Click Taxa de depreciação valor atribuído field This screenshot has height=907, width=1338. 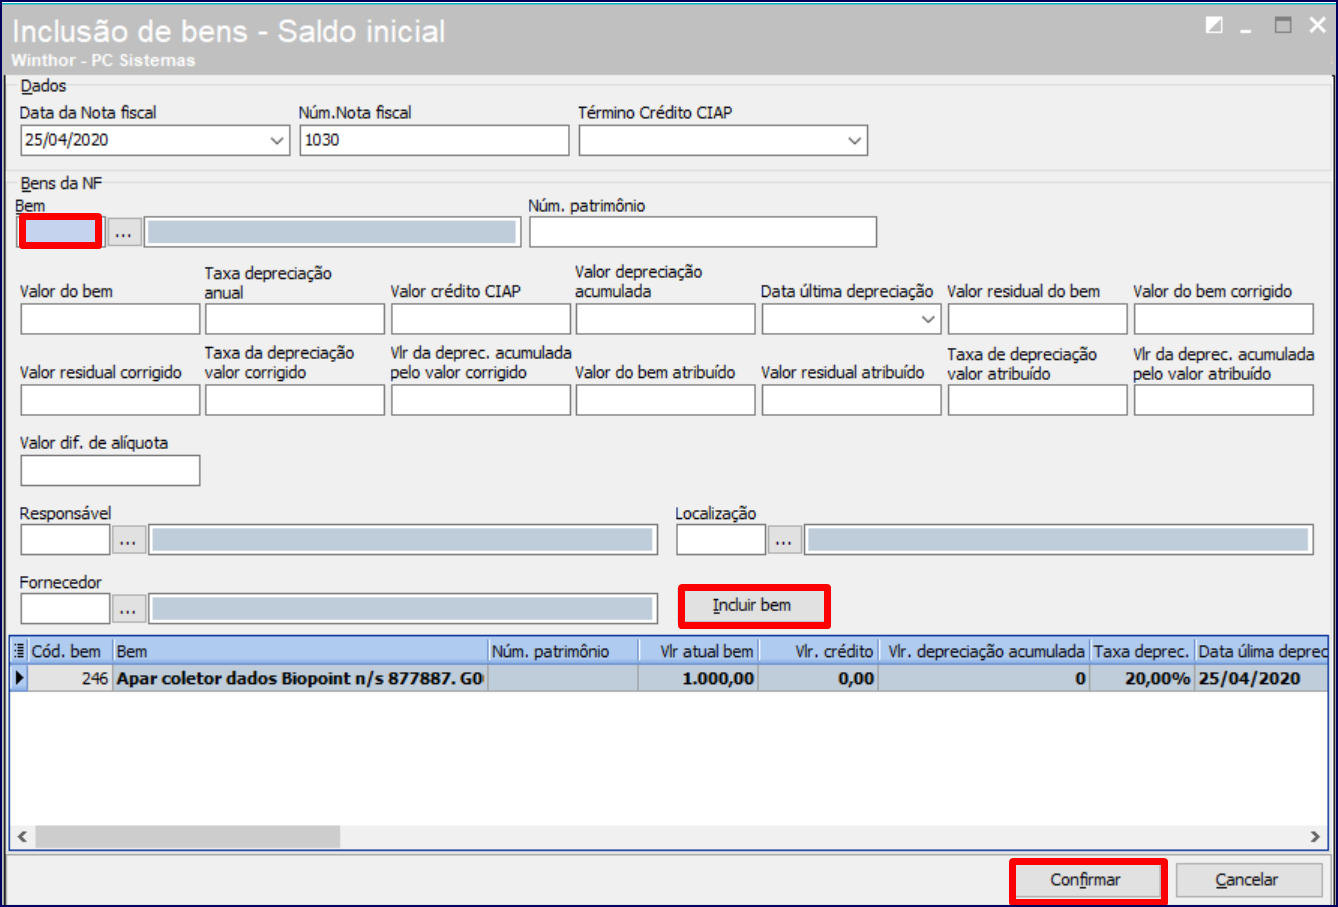pos(1038,400)
